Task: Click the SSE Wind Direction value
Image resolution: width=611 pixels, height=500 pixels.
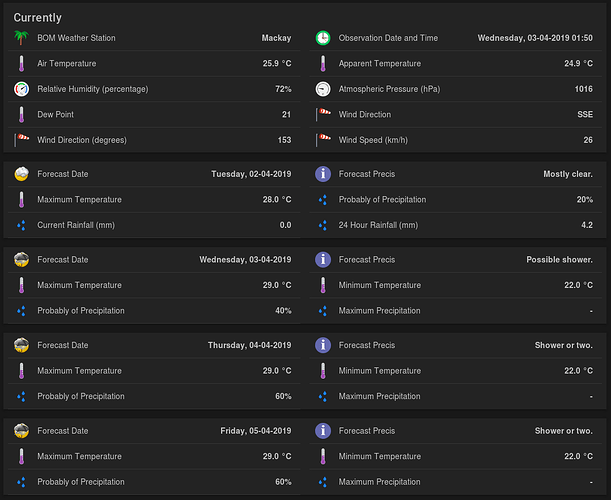Action: [x=585, y=115]
